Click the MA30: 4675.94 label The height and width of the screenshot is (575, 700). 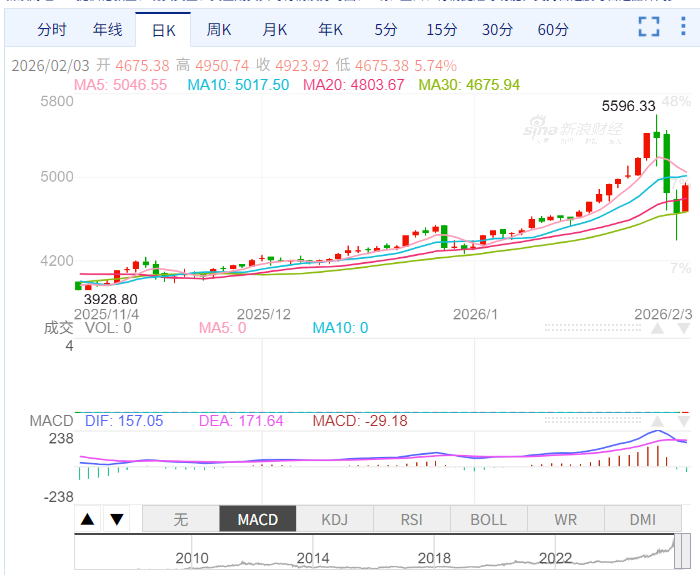coord(469,85)
